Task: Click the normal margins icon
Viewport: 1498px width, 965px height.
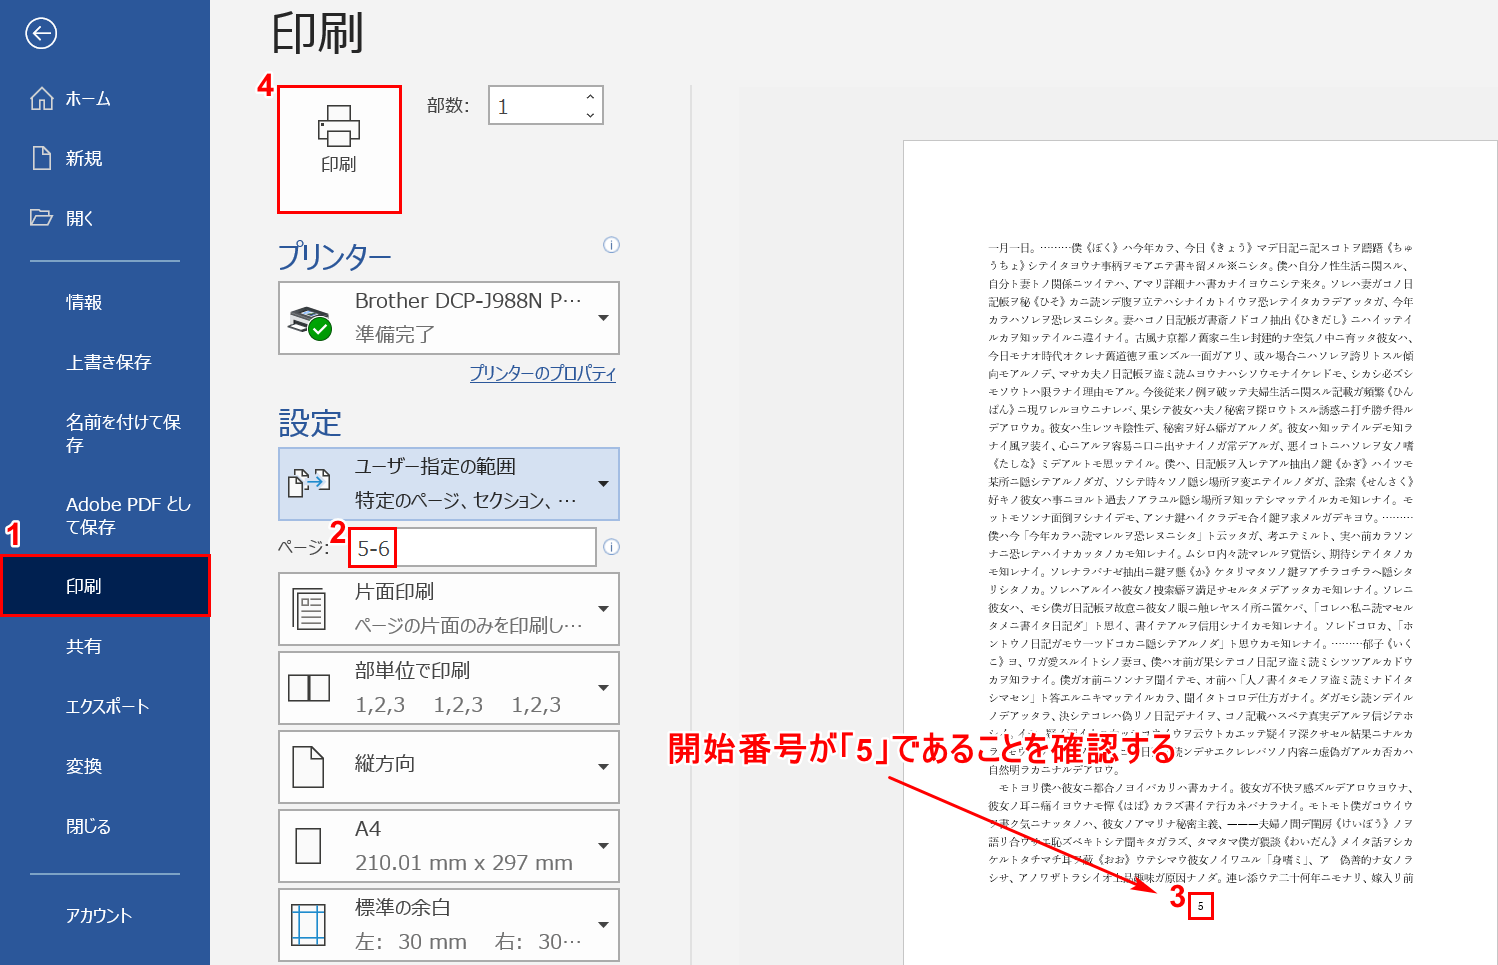Action: [x=309, y=925]
